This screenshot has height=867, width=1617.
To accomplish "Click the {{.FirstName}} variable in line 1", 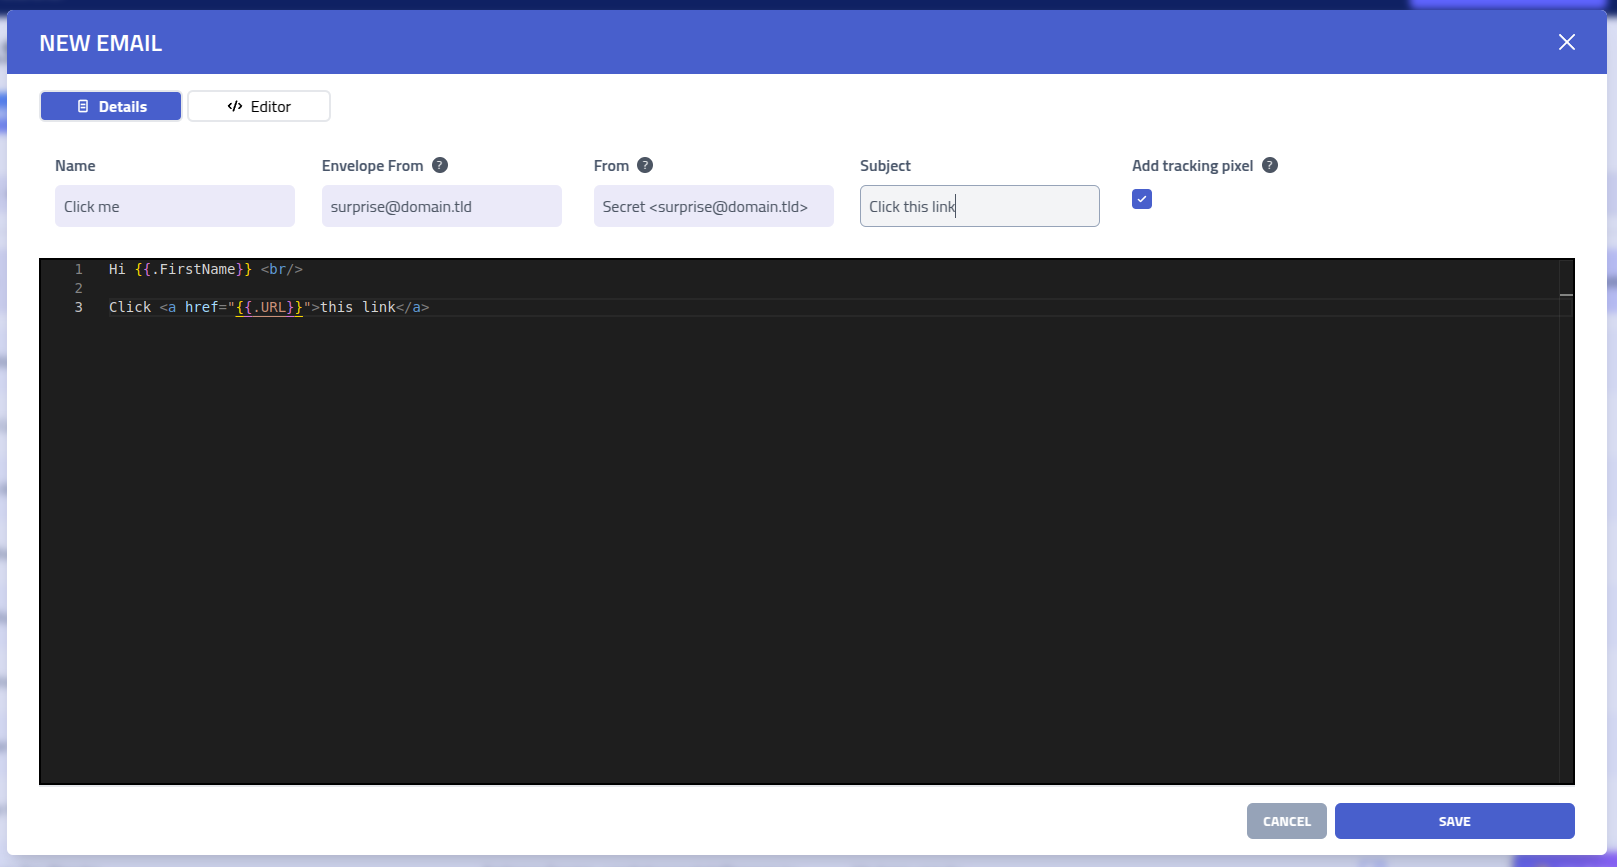I will pyautogui.click(x=193, y=269).
